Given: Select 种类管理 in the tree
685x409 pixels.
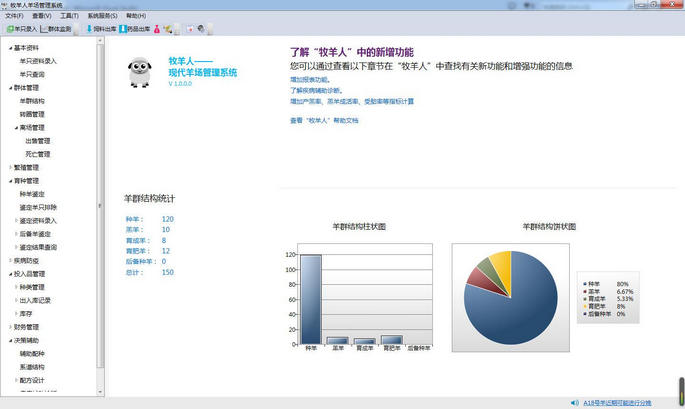Looking at the screenshot, I should tap(32, 287).
